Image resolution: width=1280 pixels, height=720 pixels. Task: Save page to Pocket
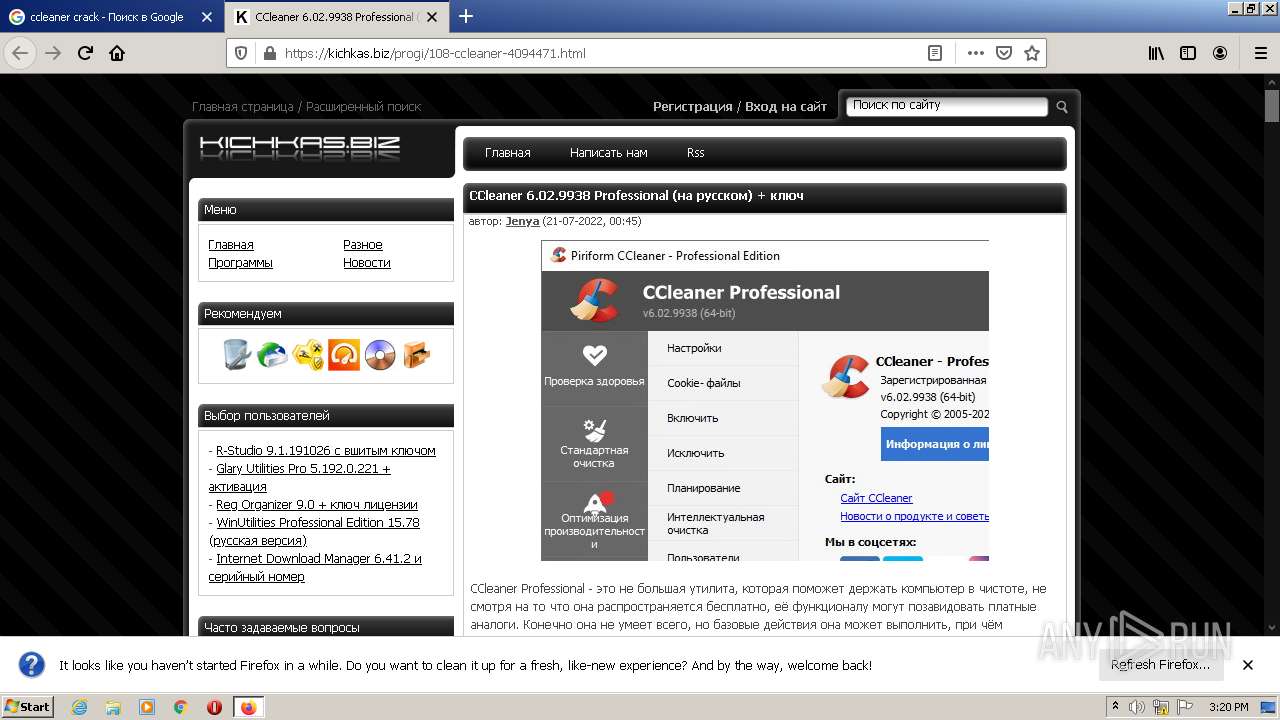click(1004, 53)
